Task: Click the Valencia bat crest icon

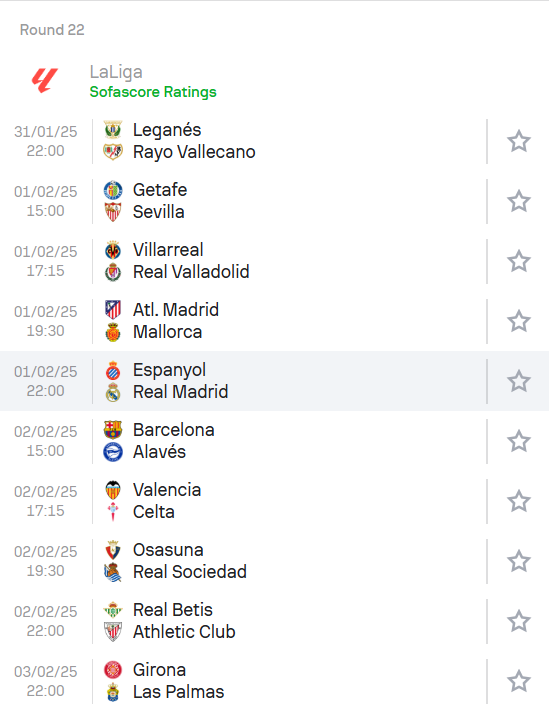Action: [x=113, y=490]
